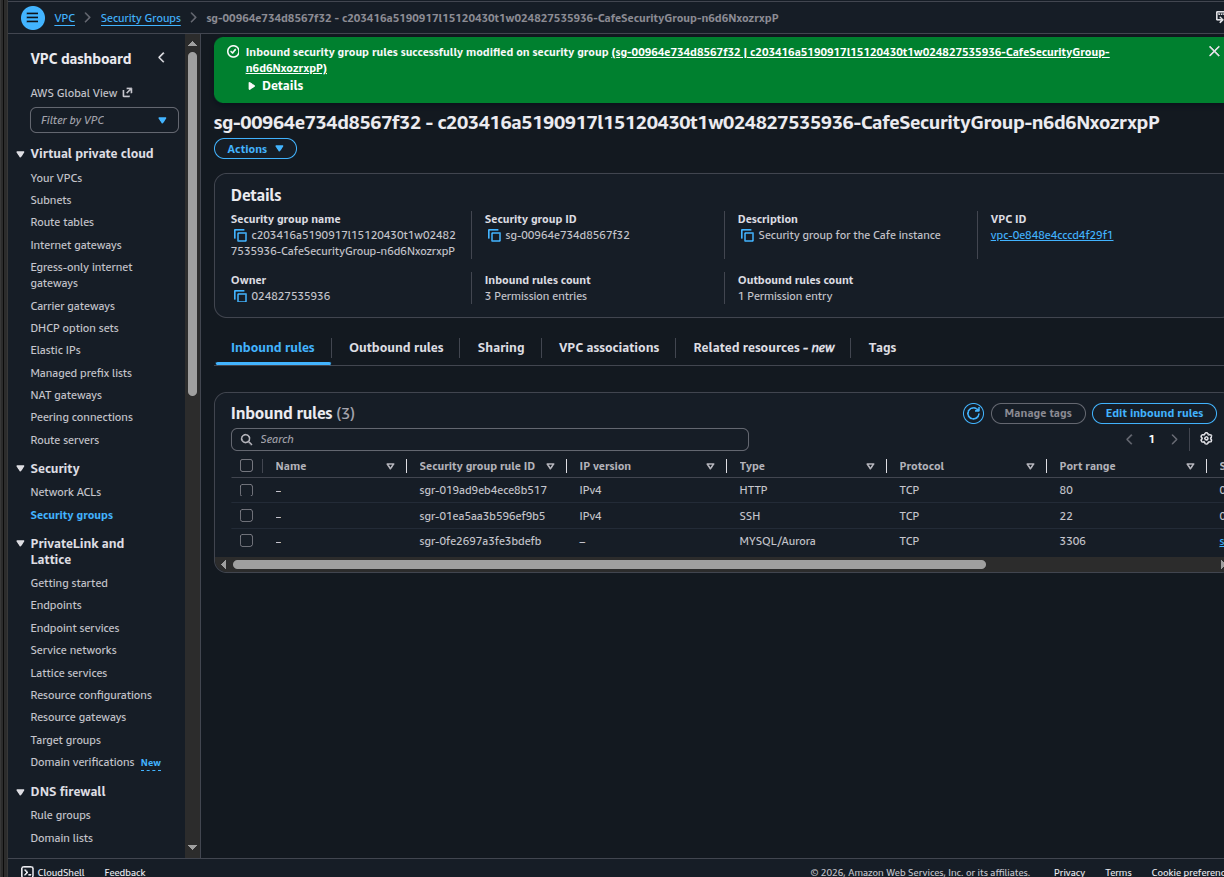Dismiss the green success banner
The width and height of the screenshot is (1224, 877).
[1214, 52]
